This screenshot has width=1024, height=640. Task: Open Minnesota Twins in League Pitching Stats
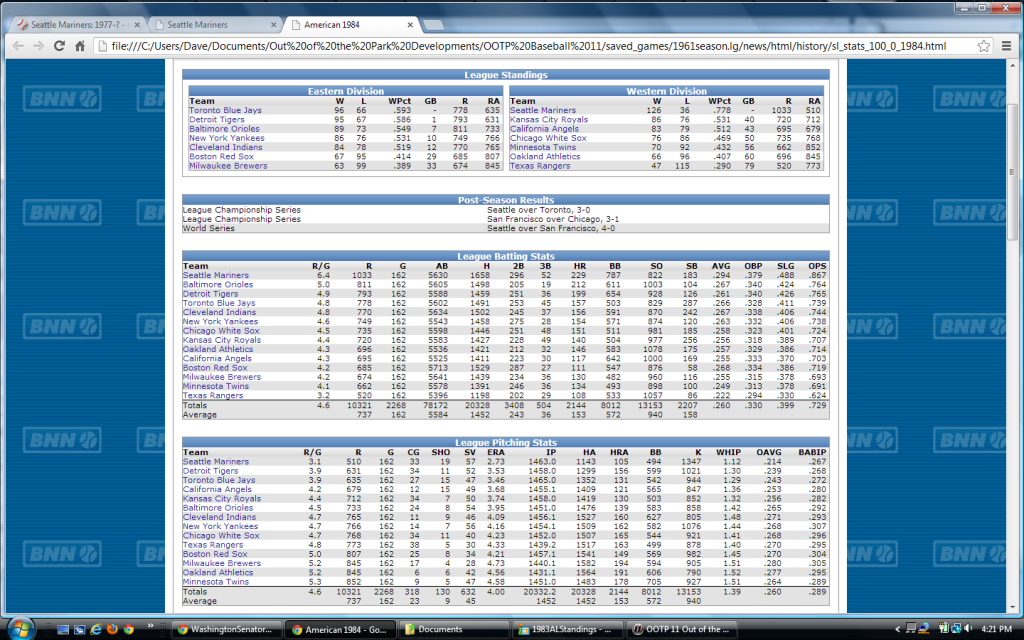(216, 582)
